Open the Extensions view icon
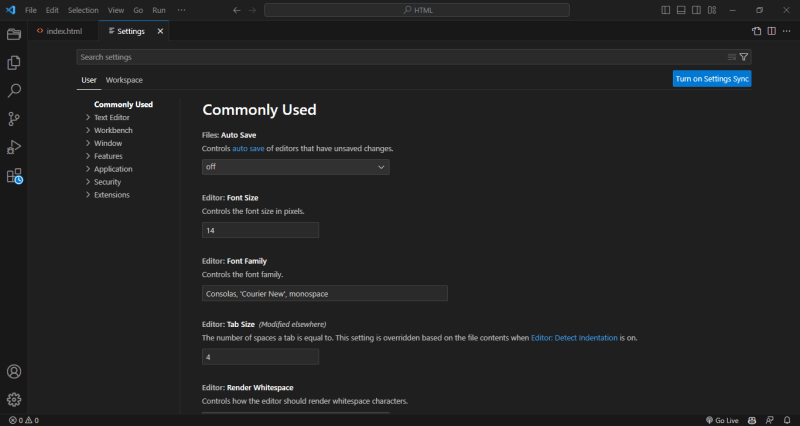This screenshot has width=800, height=426. click(x=14, y=176)
